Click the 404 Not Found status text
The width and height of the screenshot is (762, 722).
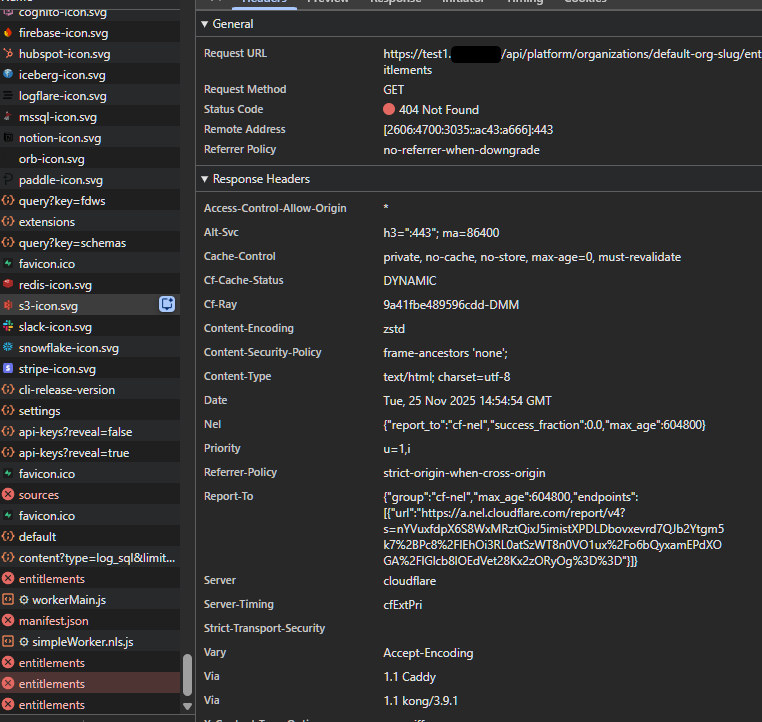click(439, 110)
